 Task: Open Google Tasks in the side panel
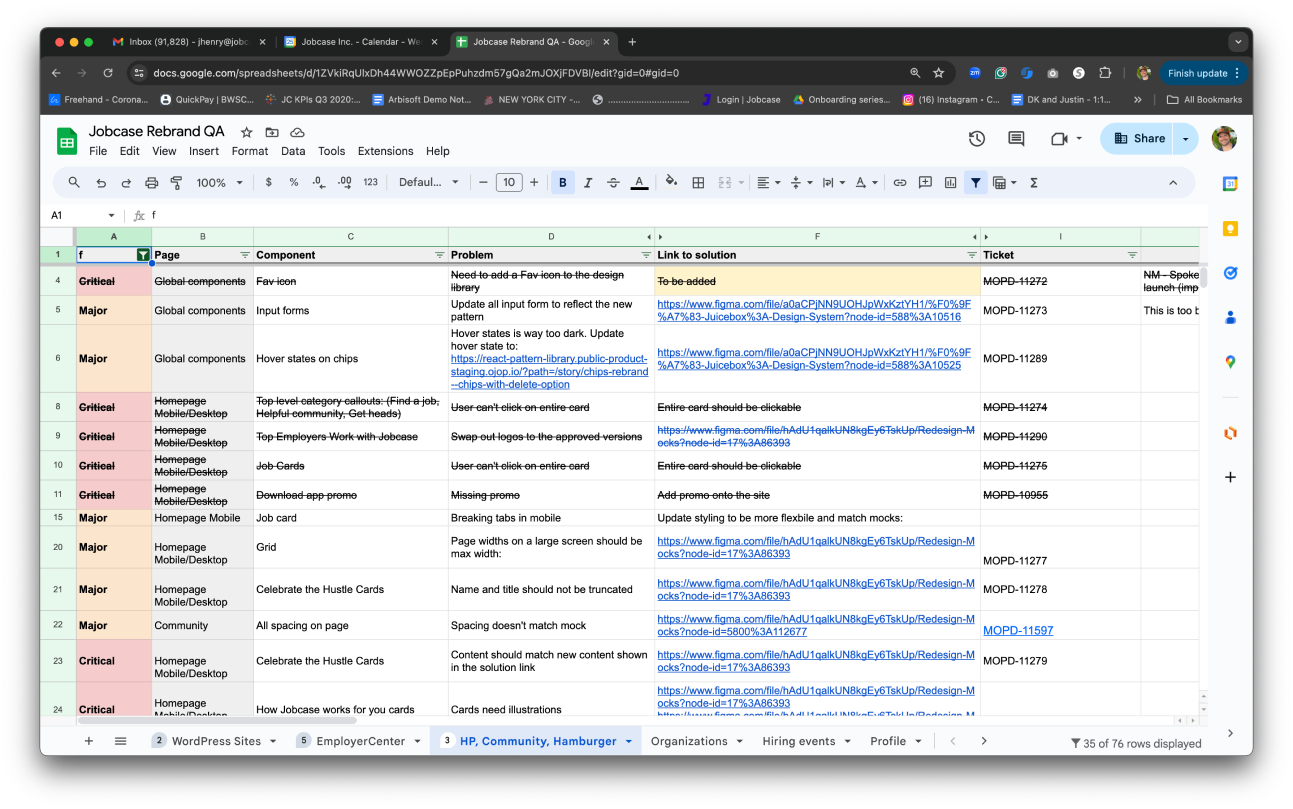[1230, 273]
